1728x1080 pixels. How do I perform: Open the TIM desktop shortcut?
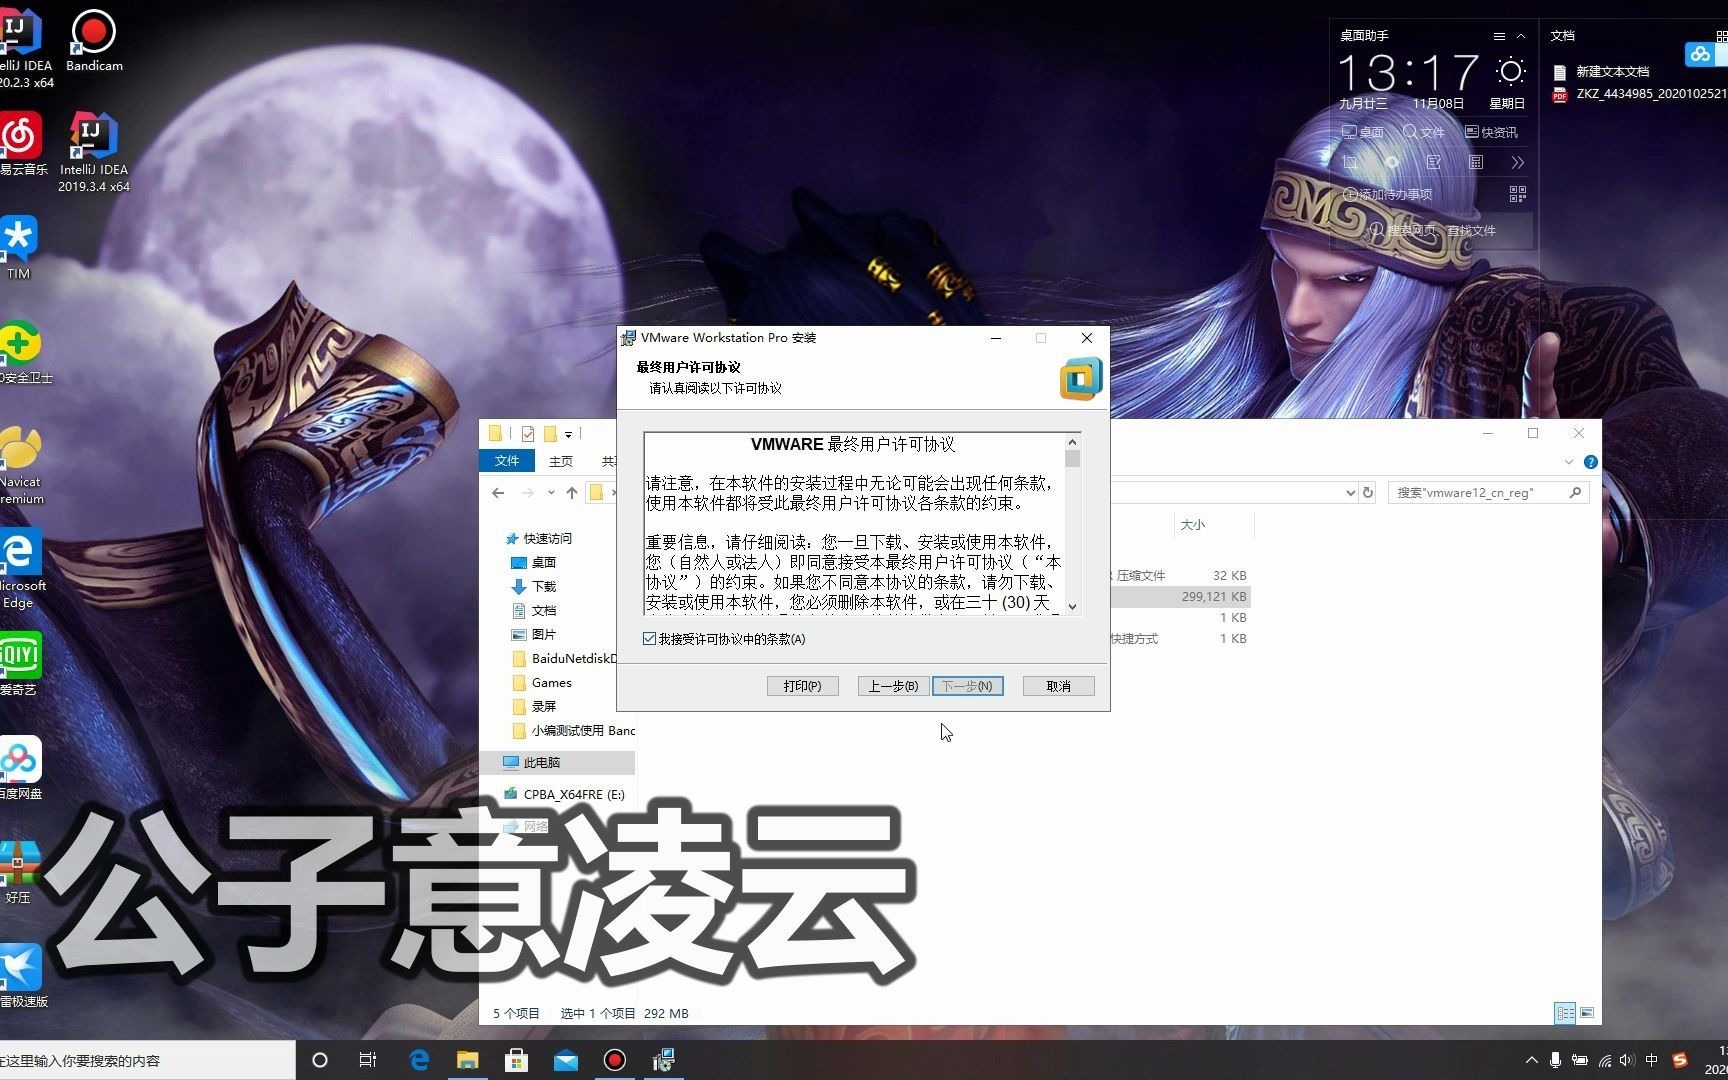19,247
